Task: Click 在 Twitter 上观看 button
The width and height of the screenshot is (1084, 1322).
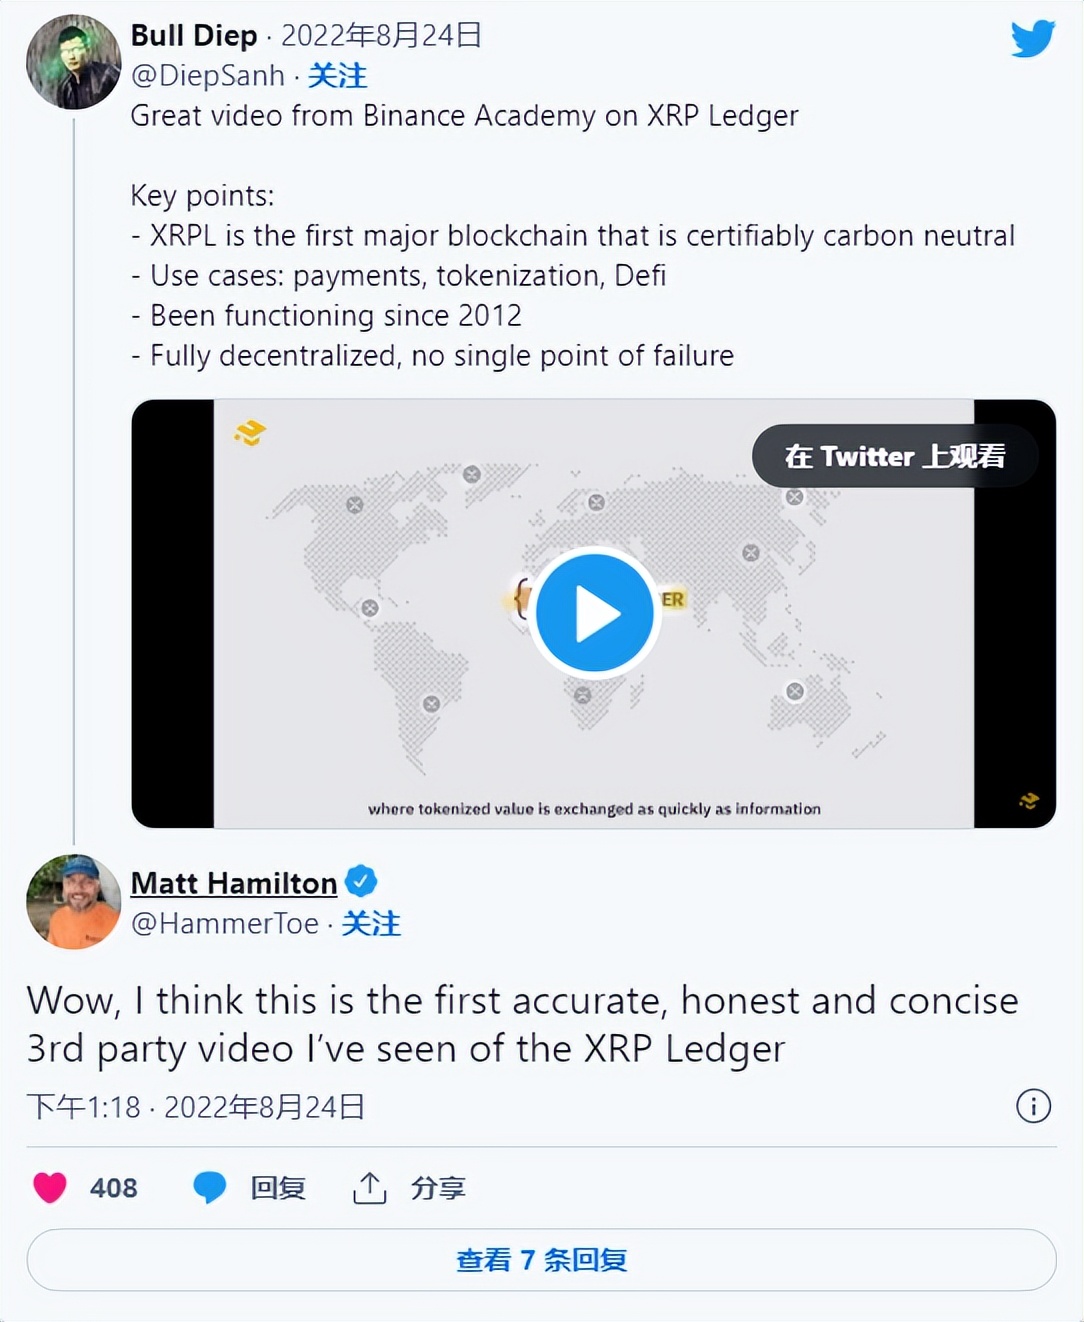Action: (x=896, y=456)
